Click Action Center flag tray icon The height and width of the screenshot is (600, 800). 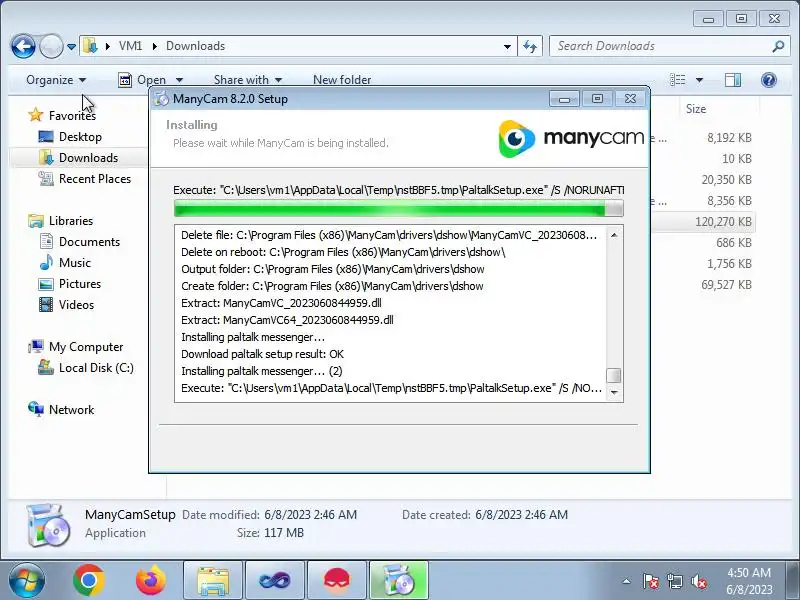tap(651, 581)
